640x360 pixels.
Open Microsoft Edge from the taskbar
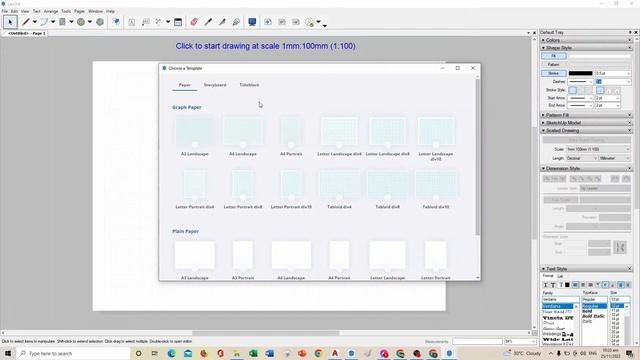pyautogui.click(x=171, y=353)
